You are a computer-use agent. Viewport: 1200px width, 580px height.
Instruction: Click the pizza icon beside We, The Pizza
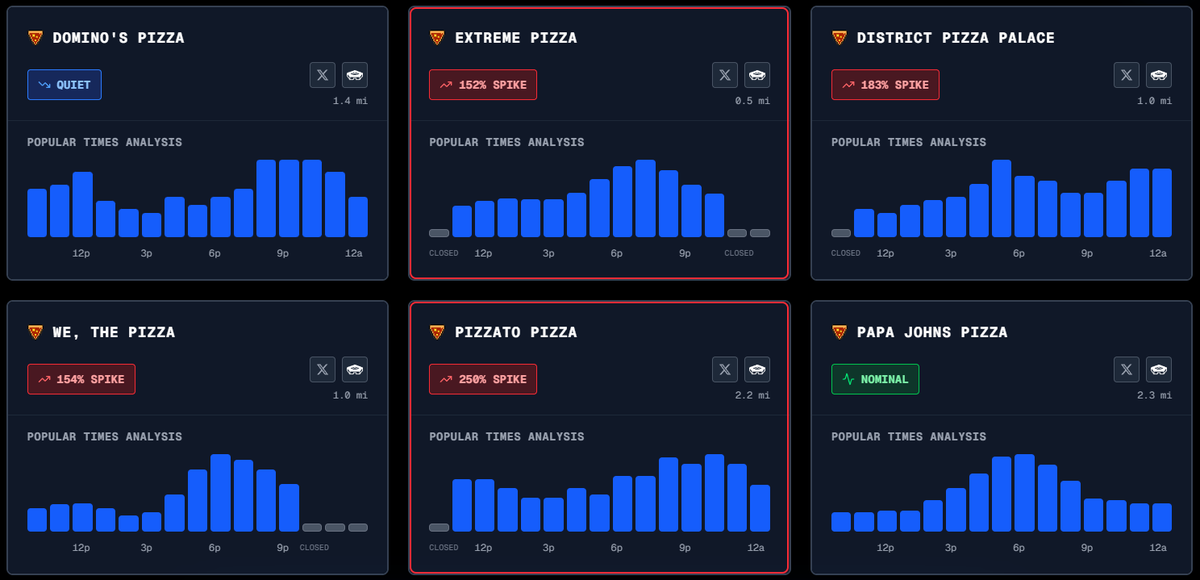(35, 332)
